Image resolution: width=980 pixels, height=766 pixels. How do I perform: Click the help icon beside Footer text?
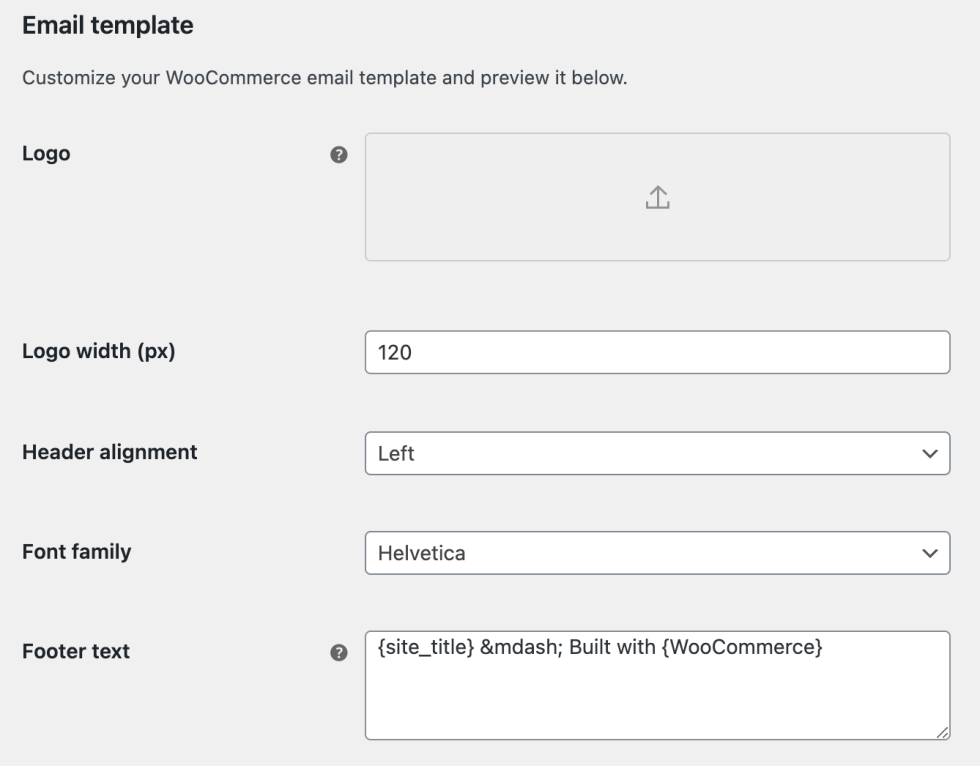pyautogui.click(x=340, y=653)
